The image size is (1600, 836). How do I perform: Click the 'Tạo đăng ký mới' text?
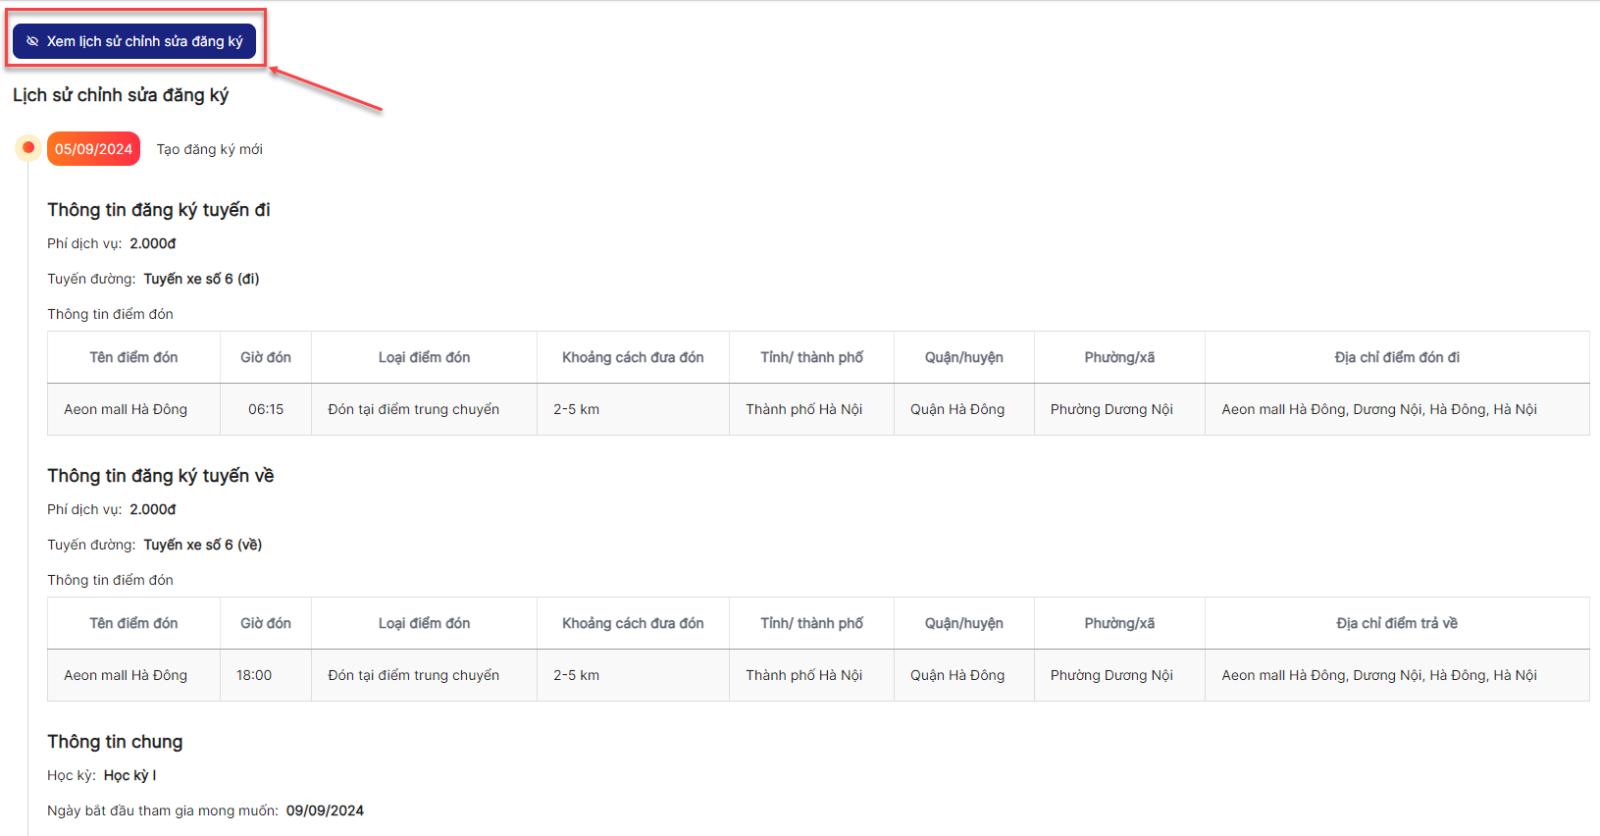[x=209, y=149]
